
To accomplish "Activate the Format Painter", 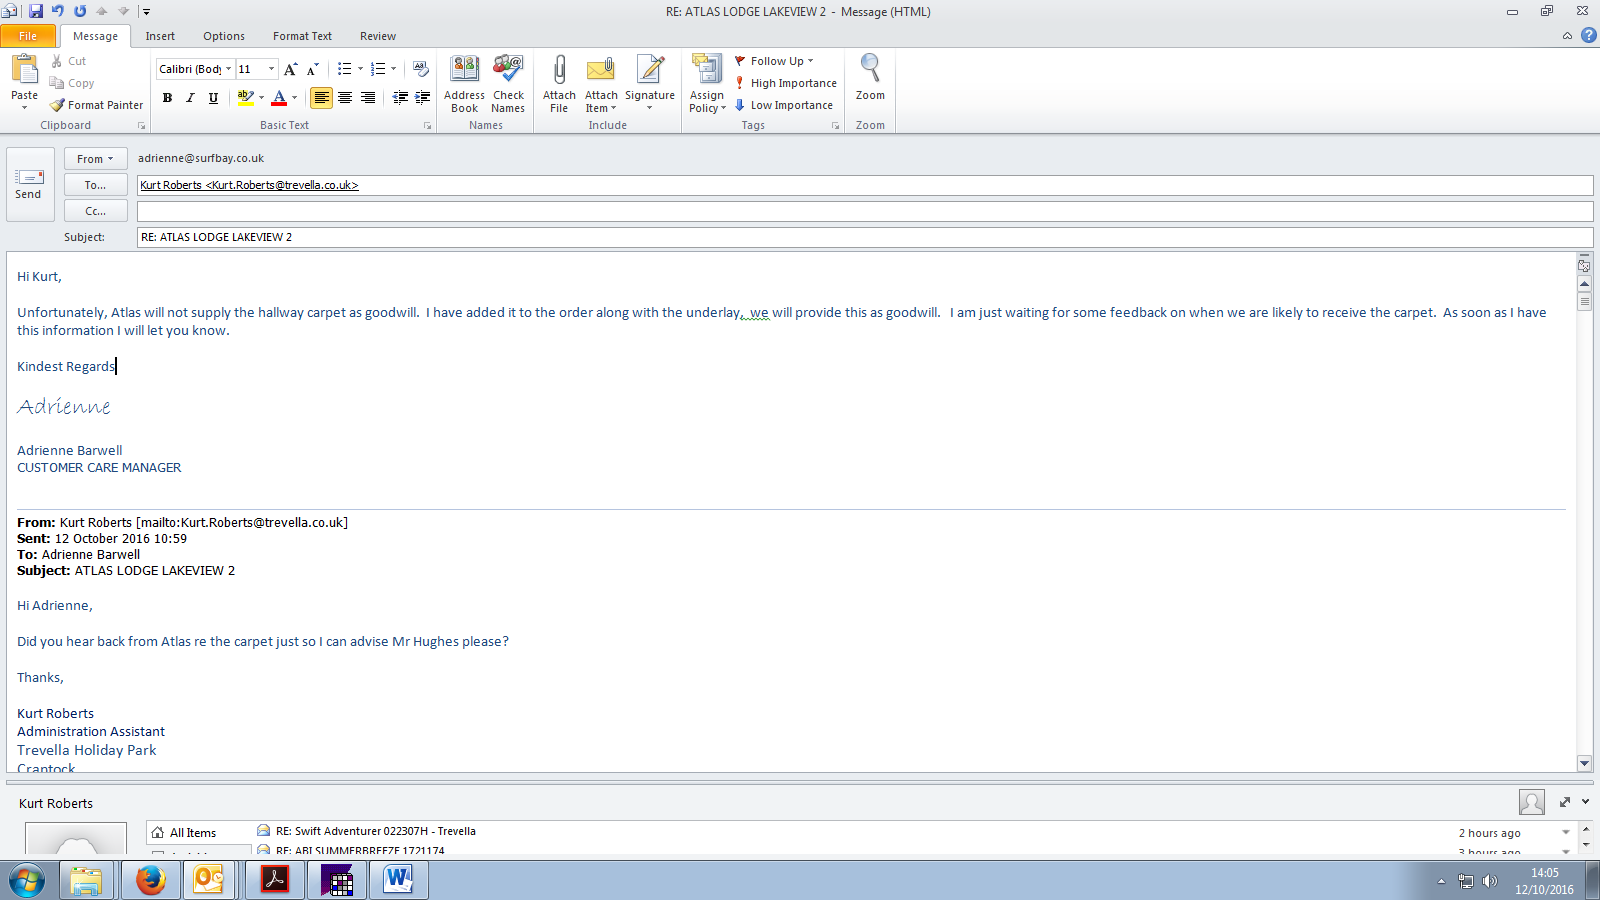I will click(97, 105).
